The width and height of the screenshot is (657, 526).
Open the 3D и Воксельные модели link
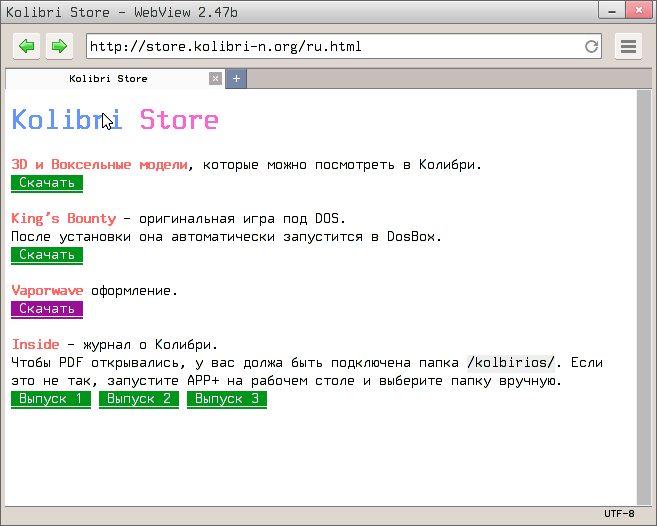tap(99, 164)
